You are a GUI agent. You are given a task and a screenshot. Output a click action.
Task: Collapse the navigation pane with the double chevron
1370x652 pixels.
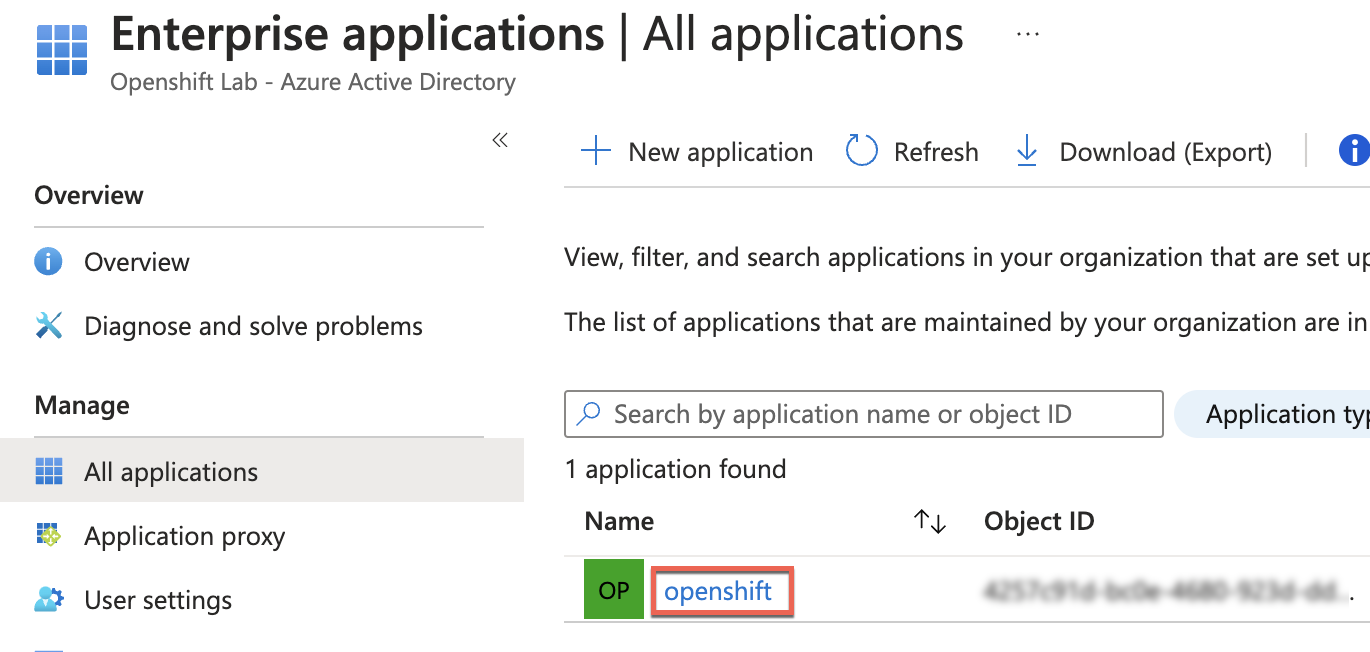tap(500, 140)
